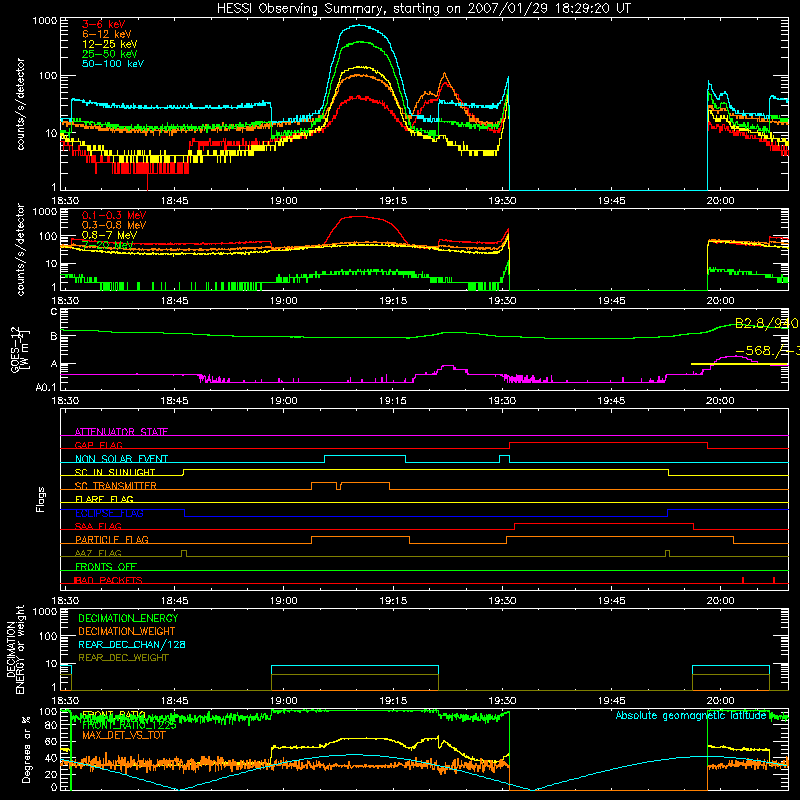Click the HESSI Observing Summary title text
Viewport: 800px width, 800px height.
click(x=423, y=8)
